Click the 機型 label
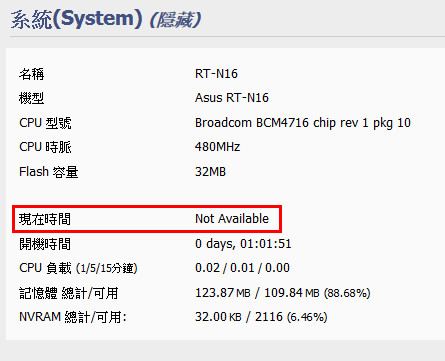This screenshot has height=361, width=445. [x=32, y=98]
